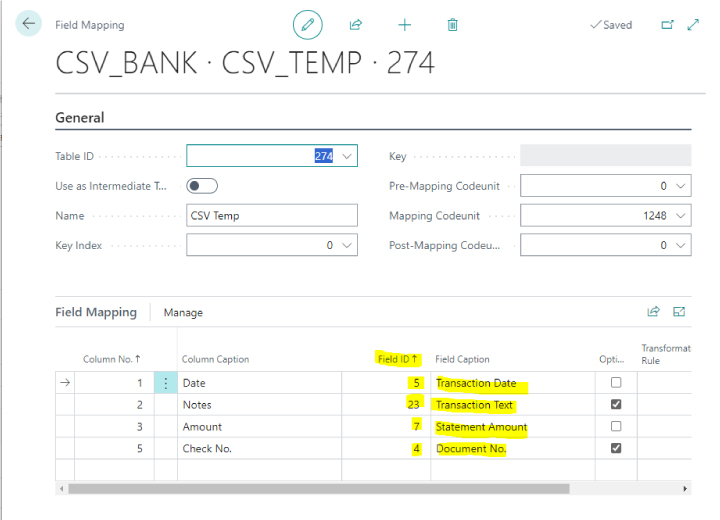Image resolution: width=720 pixels, height=520 pixels.
Task: Click the Name input field
Action: (x=270, y=215)
